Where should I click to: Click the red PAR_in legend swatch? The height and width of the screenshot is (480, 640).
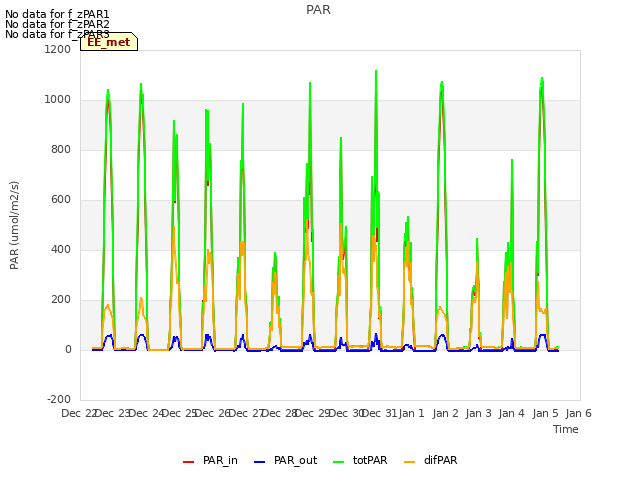pyautogui.click(x=188, y=462)
